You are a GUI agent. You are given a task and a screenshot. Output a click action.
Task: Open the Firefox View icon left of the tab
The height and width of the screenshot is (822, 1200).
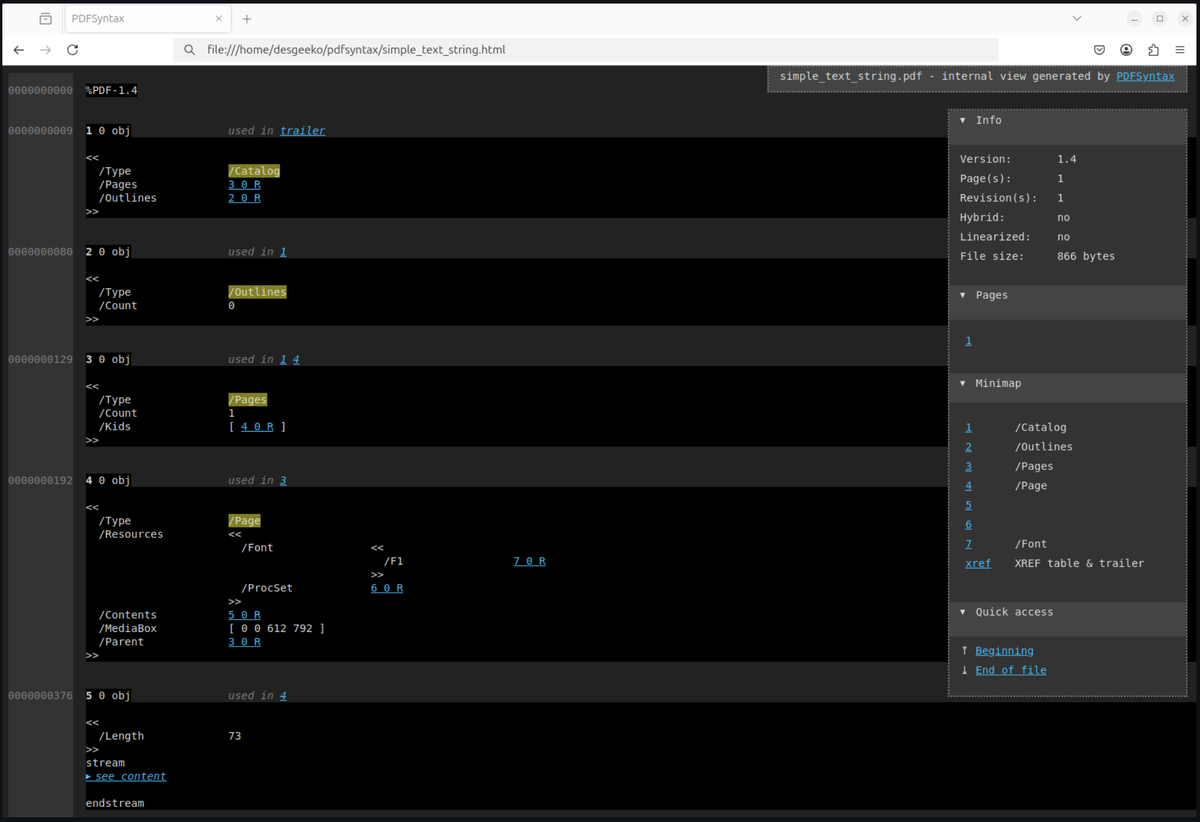45,18
